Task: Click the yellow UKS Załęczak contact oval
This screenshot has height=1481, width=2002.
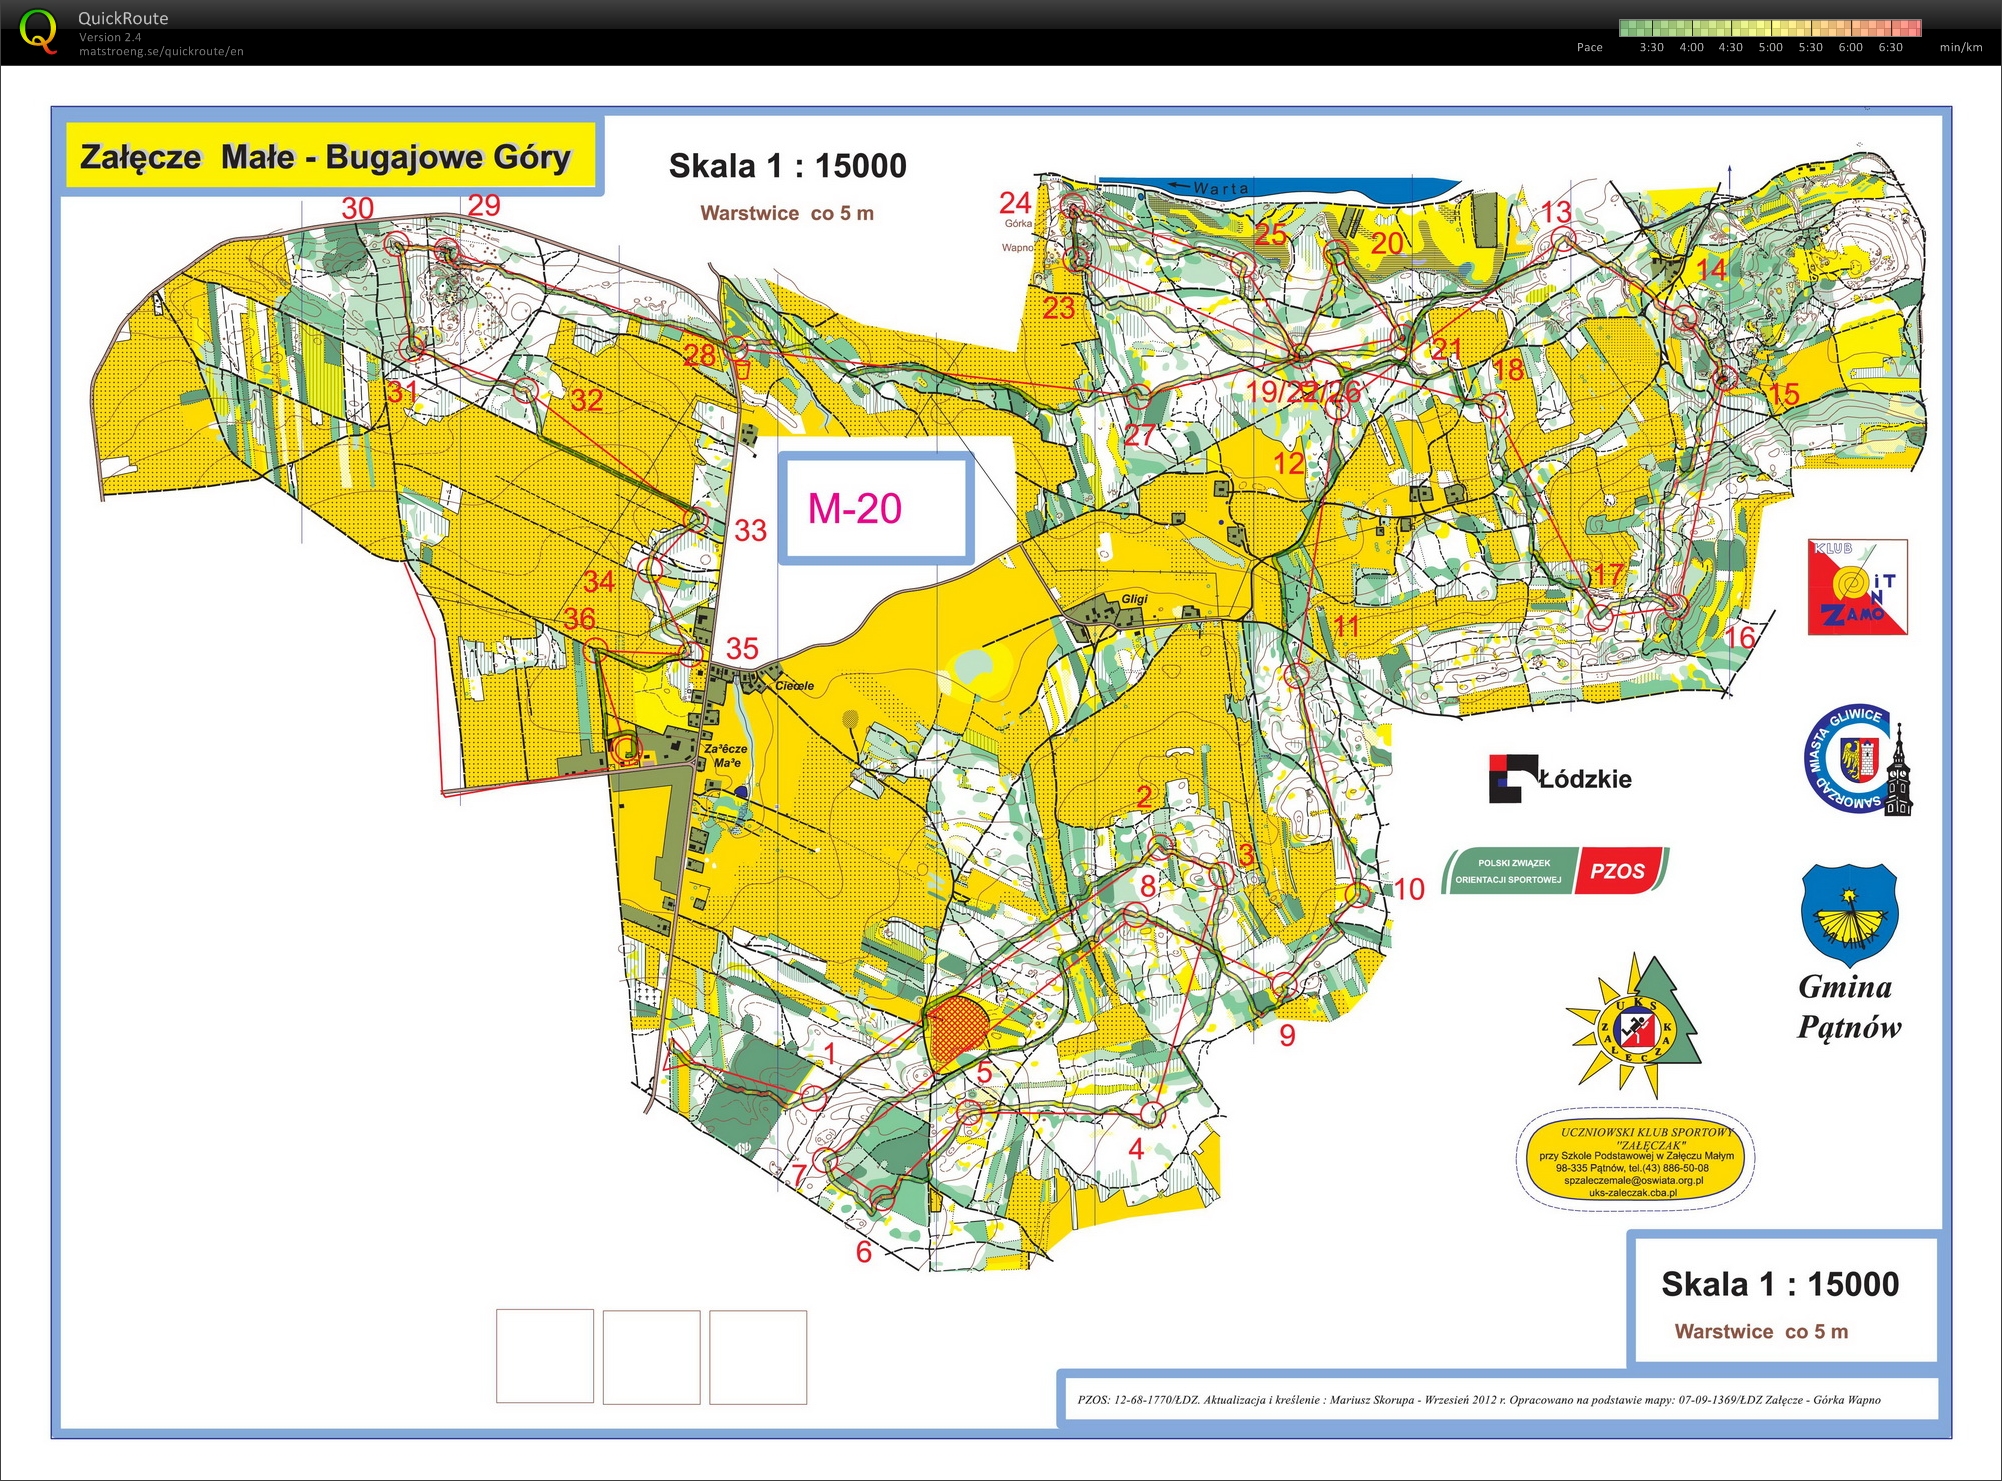Action: click(1635, 1159)
